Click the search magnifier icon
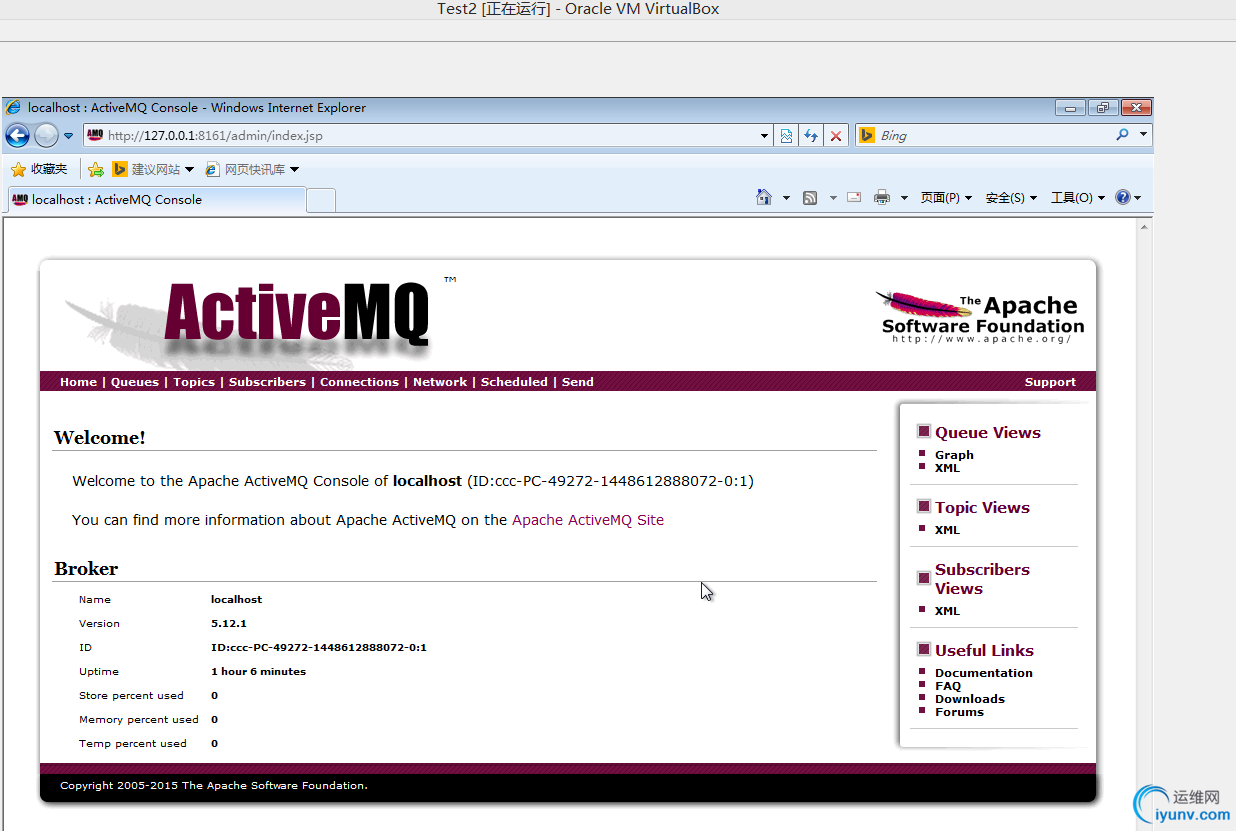Image resolution: width=1236 pixels, height=831 pixels. [1122, 135]
